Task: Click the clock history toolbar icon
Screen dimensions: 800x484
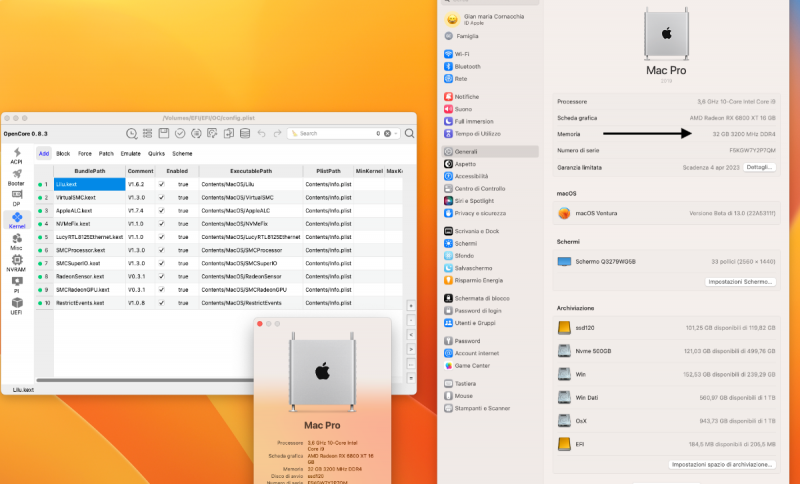Action: [x=131, y=133]
